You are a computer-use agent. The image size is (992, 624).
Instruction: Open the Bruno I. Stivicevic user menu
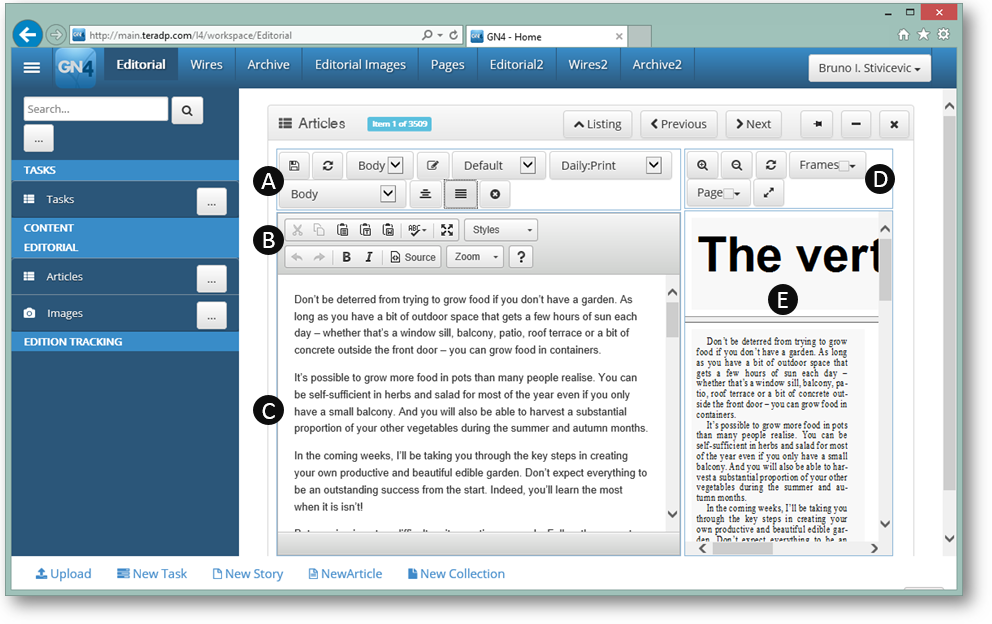click(869, 68)
